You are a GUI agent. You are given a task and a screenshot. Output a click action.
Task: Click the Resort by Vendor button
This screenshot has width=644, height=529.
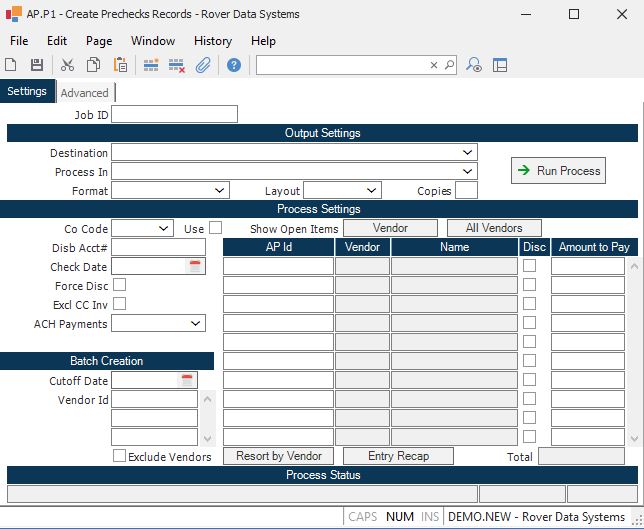[279, 456]
